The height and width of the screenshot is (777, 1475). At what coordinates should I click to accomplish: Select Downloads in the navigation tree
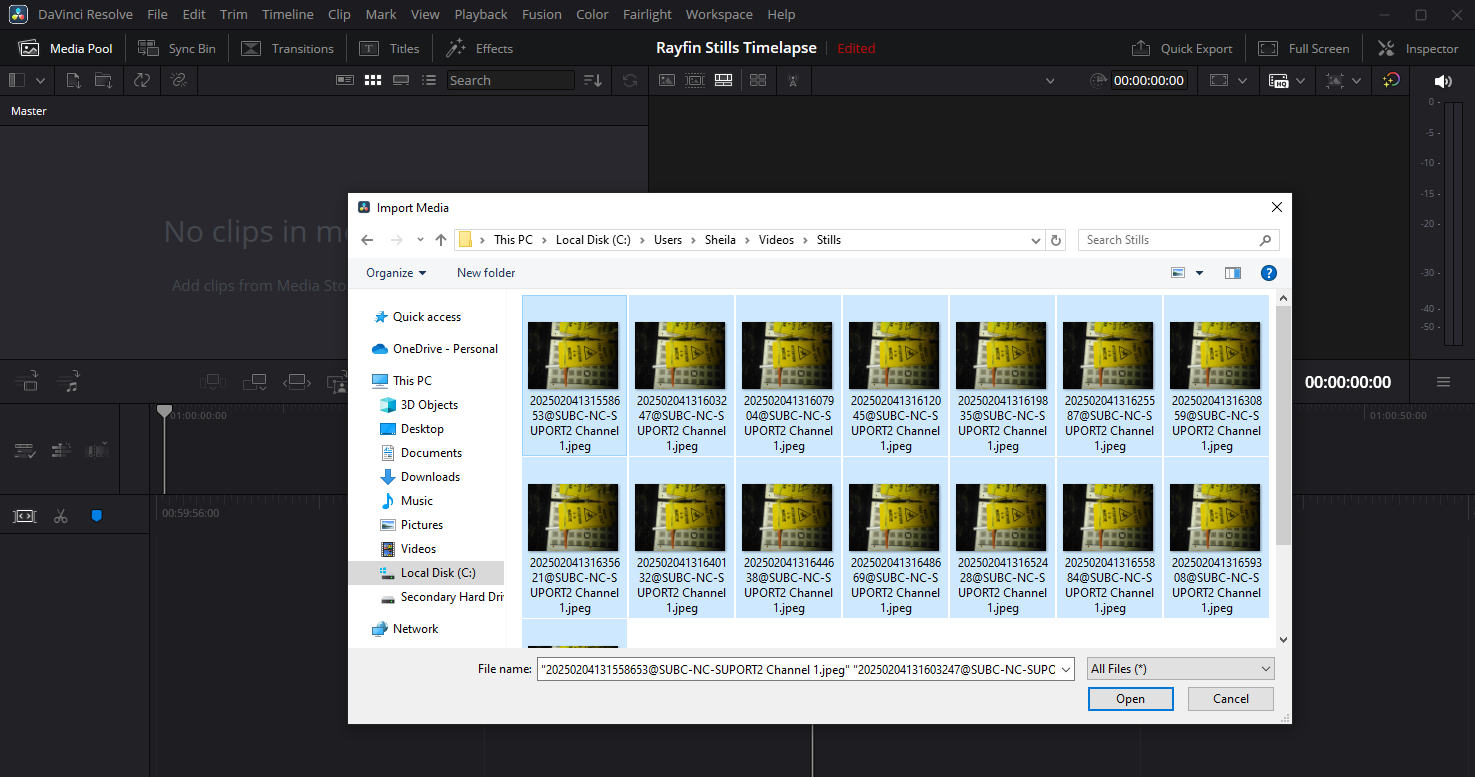coord(430,477)
